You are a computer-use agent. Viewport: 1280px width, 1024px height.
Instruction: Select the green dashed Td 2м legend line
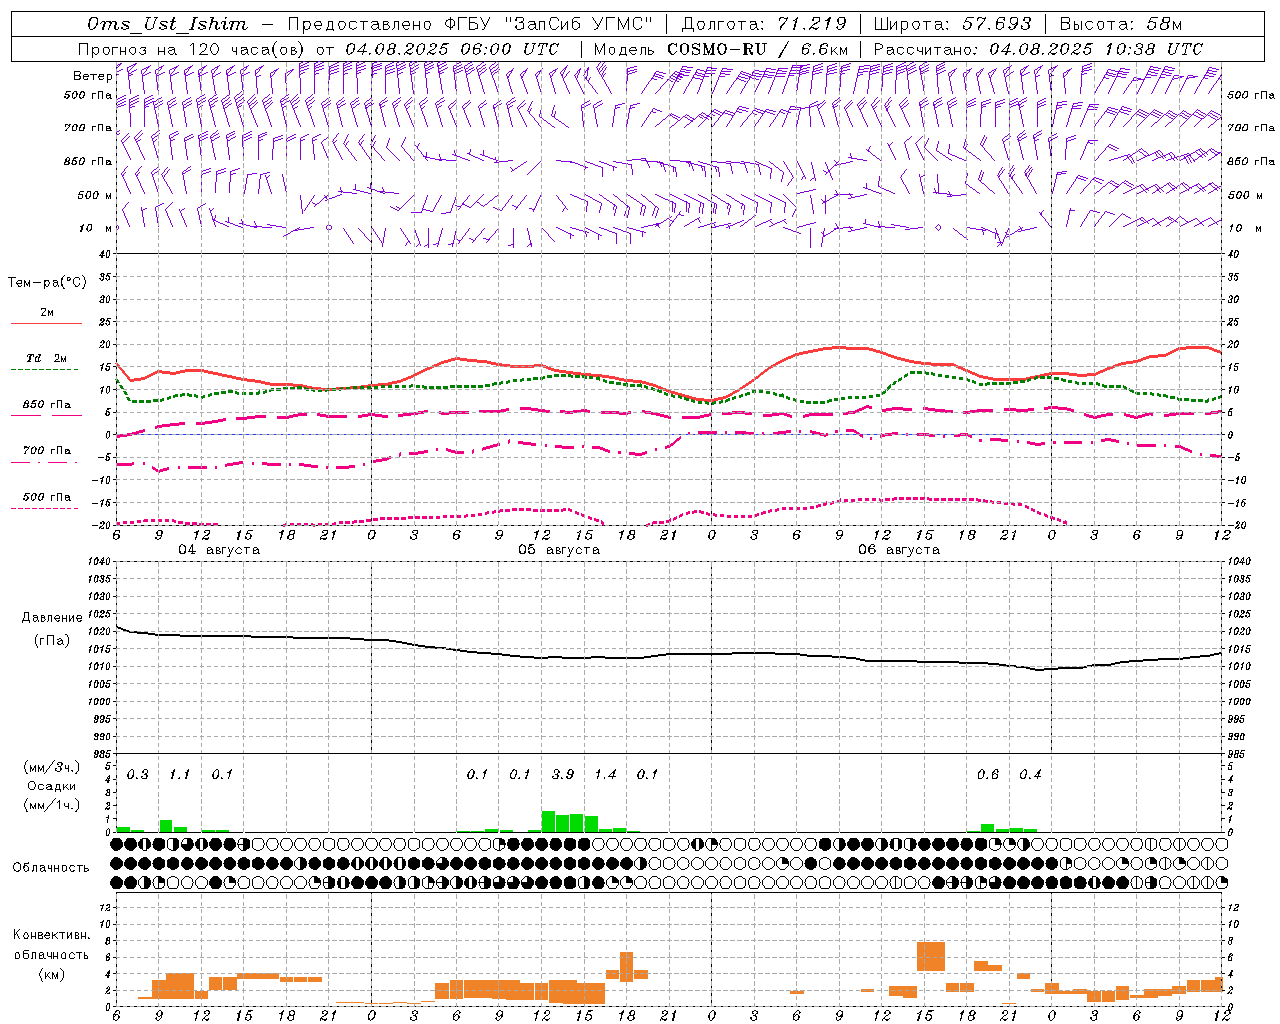[x=44, y=370]
